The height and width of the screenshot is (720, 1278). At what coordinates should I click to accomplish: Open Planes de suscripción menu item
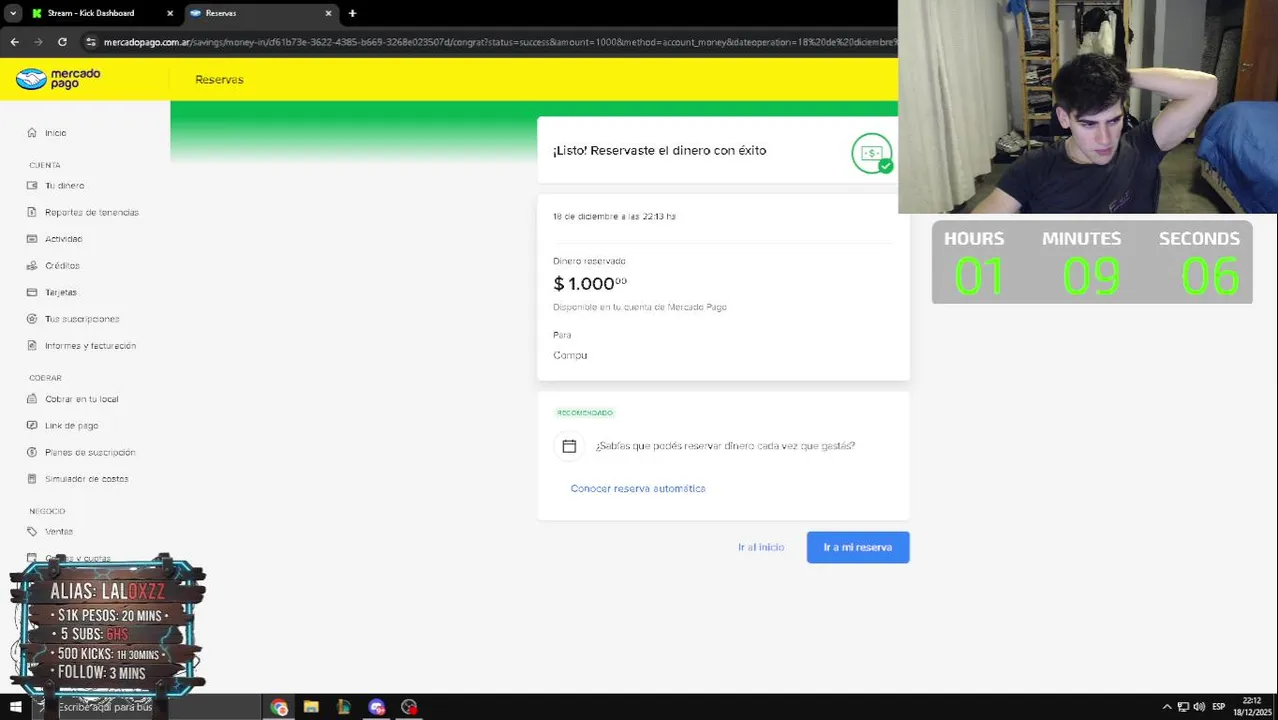point(89,452)
